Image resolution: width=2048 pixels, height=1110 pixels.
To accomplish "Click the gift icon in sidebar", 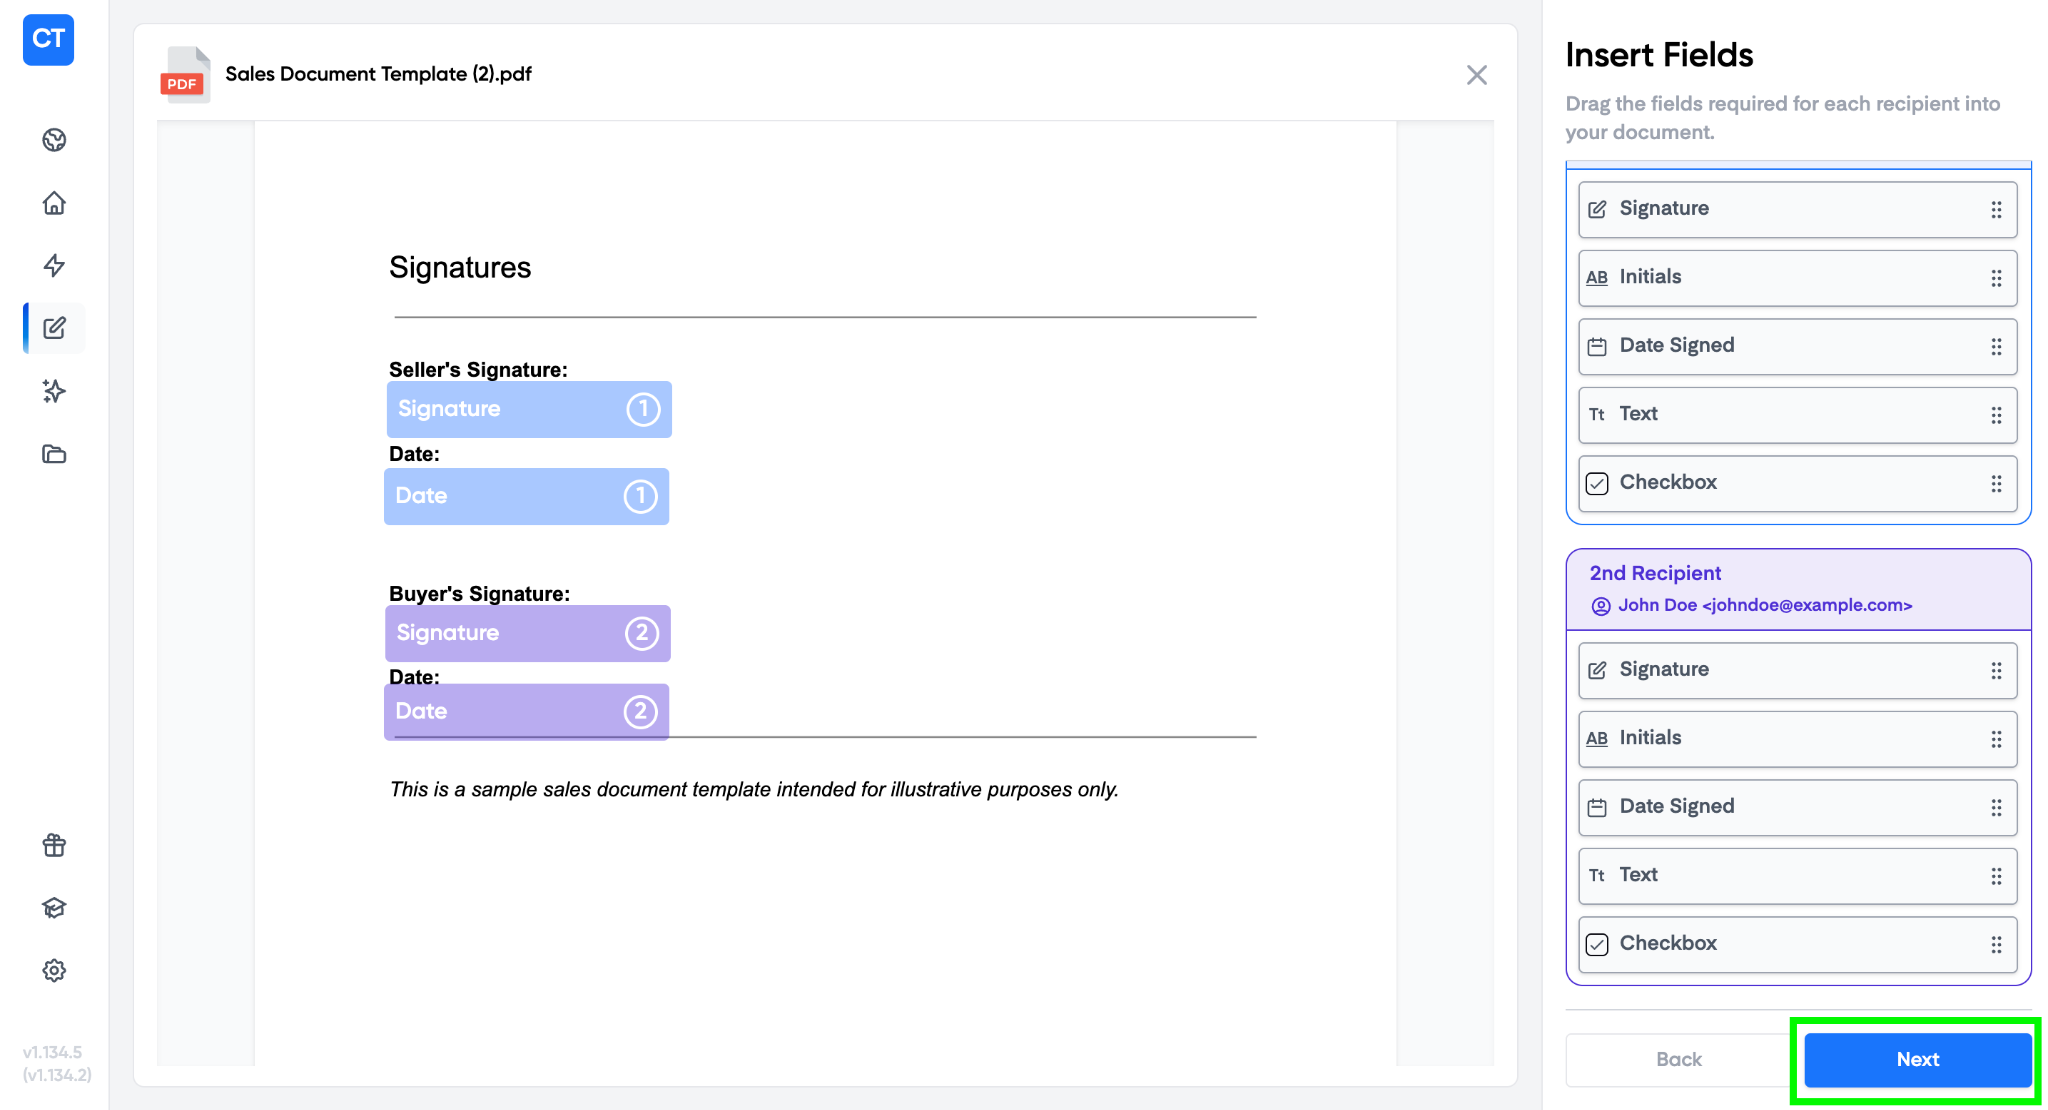I will [x=54, y=845].
